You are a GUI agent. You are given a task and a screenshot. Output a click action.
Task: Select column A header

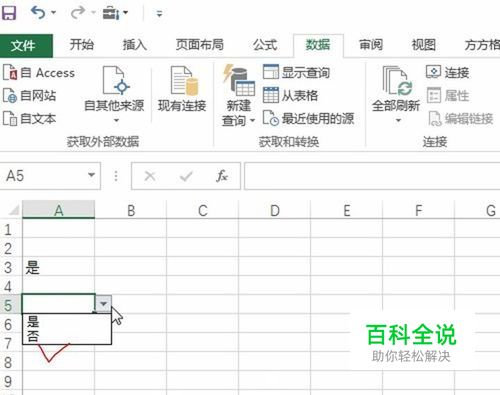tap(59, 210)
